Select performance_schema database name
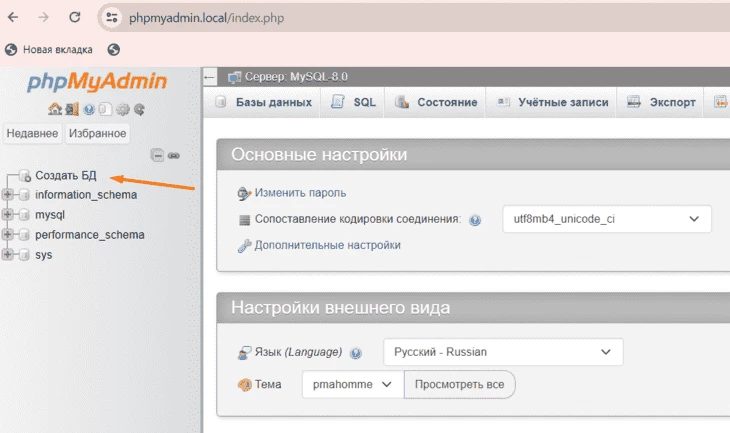 [90, 235]
